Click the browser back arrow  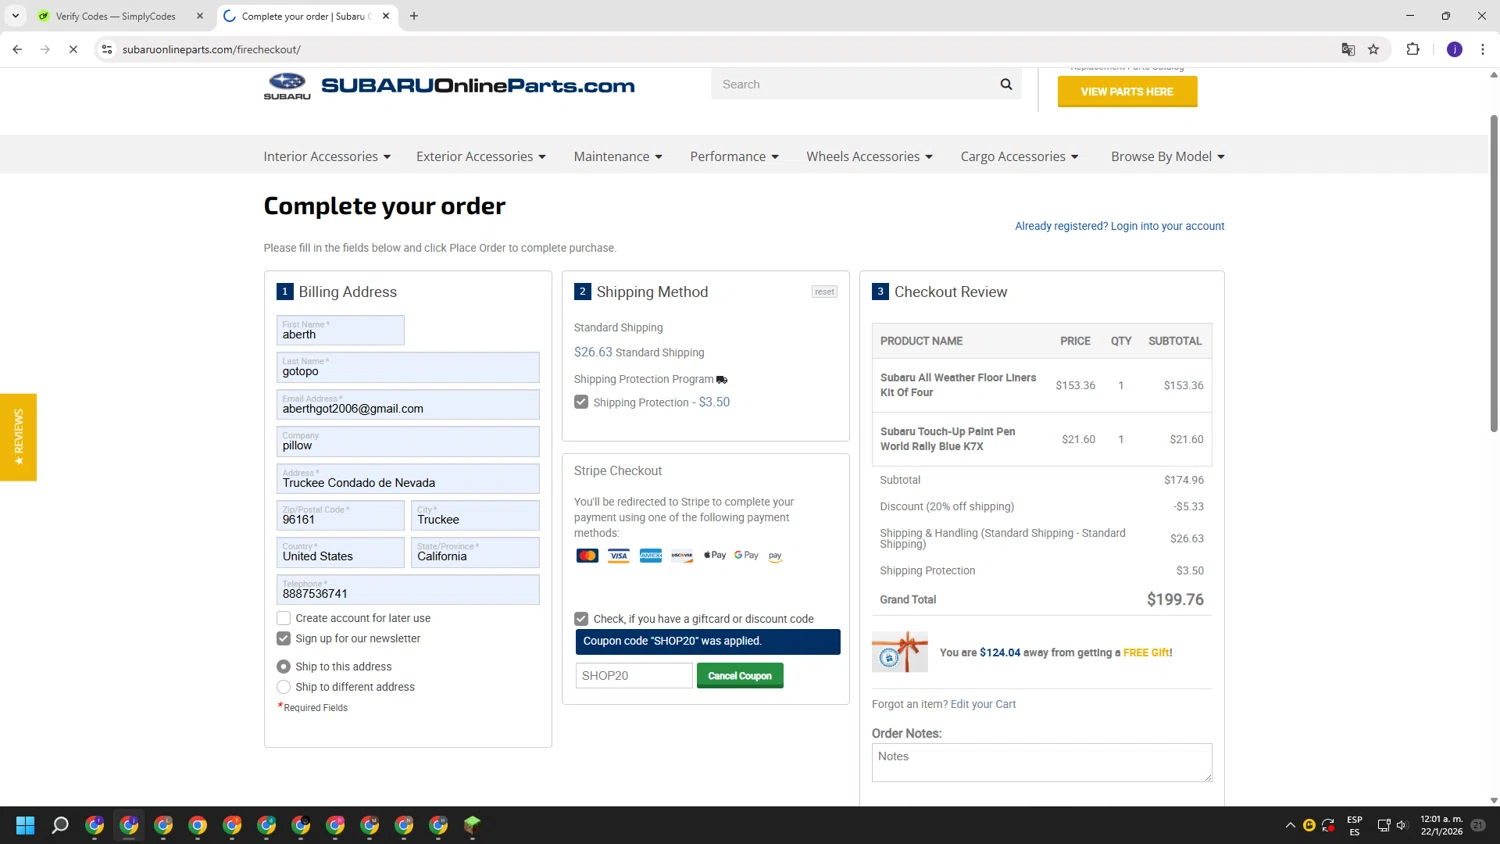tap(17, 49)
